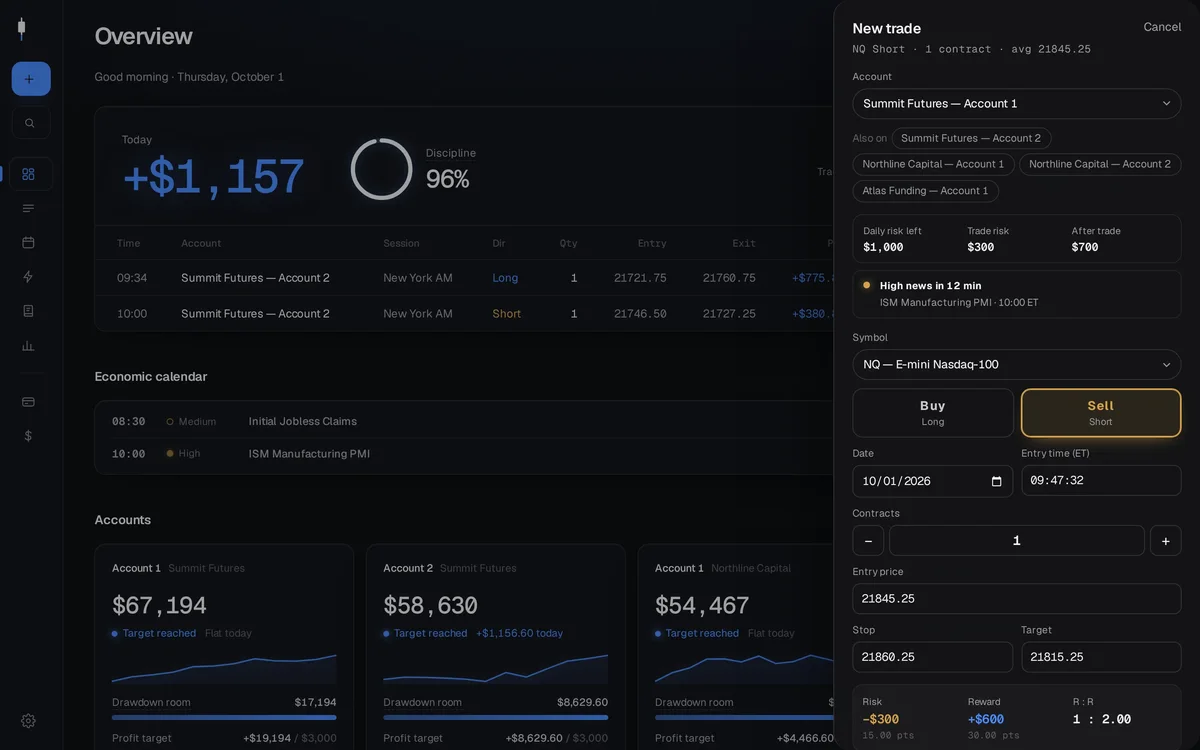Click the candlestick app logo
The image size is (1200, 750).
point(21,29)
